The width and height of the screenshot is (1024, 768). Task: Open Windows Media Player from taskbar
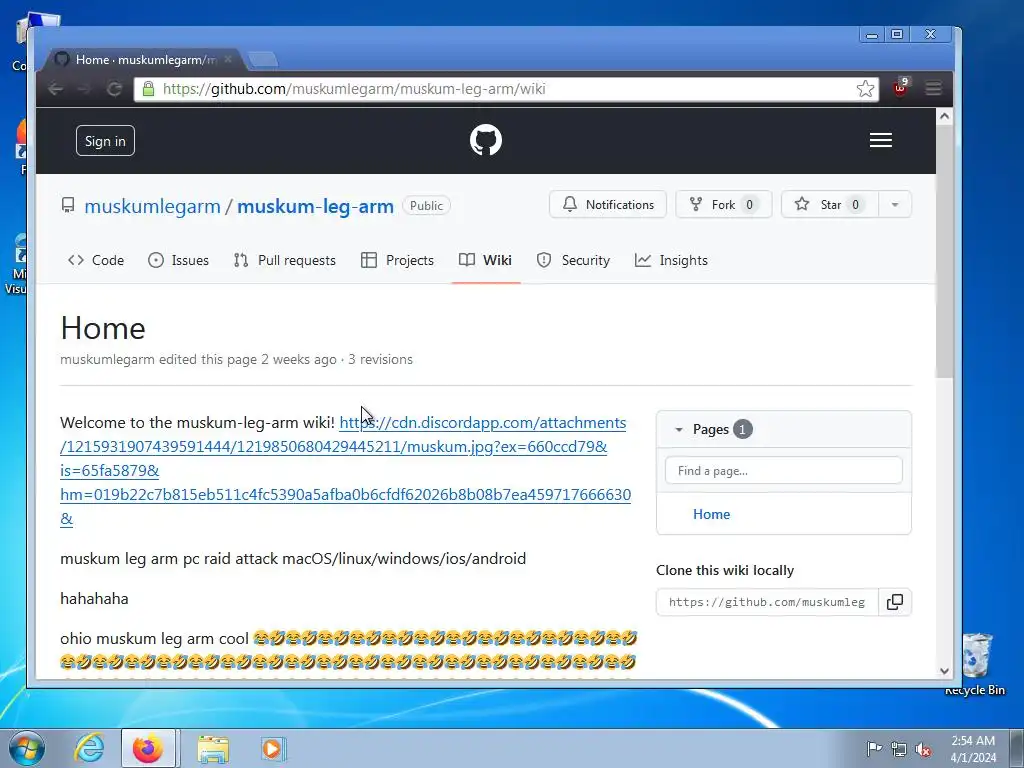click(x=272, y=748)
